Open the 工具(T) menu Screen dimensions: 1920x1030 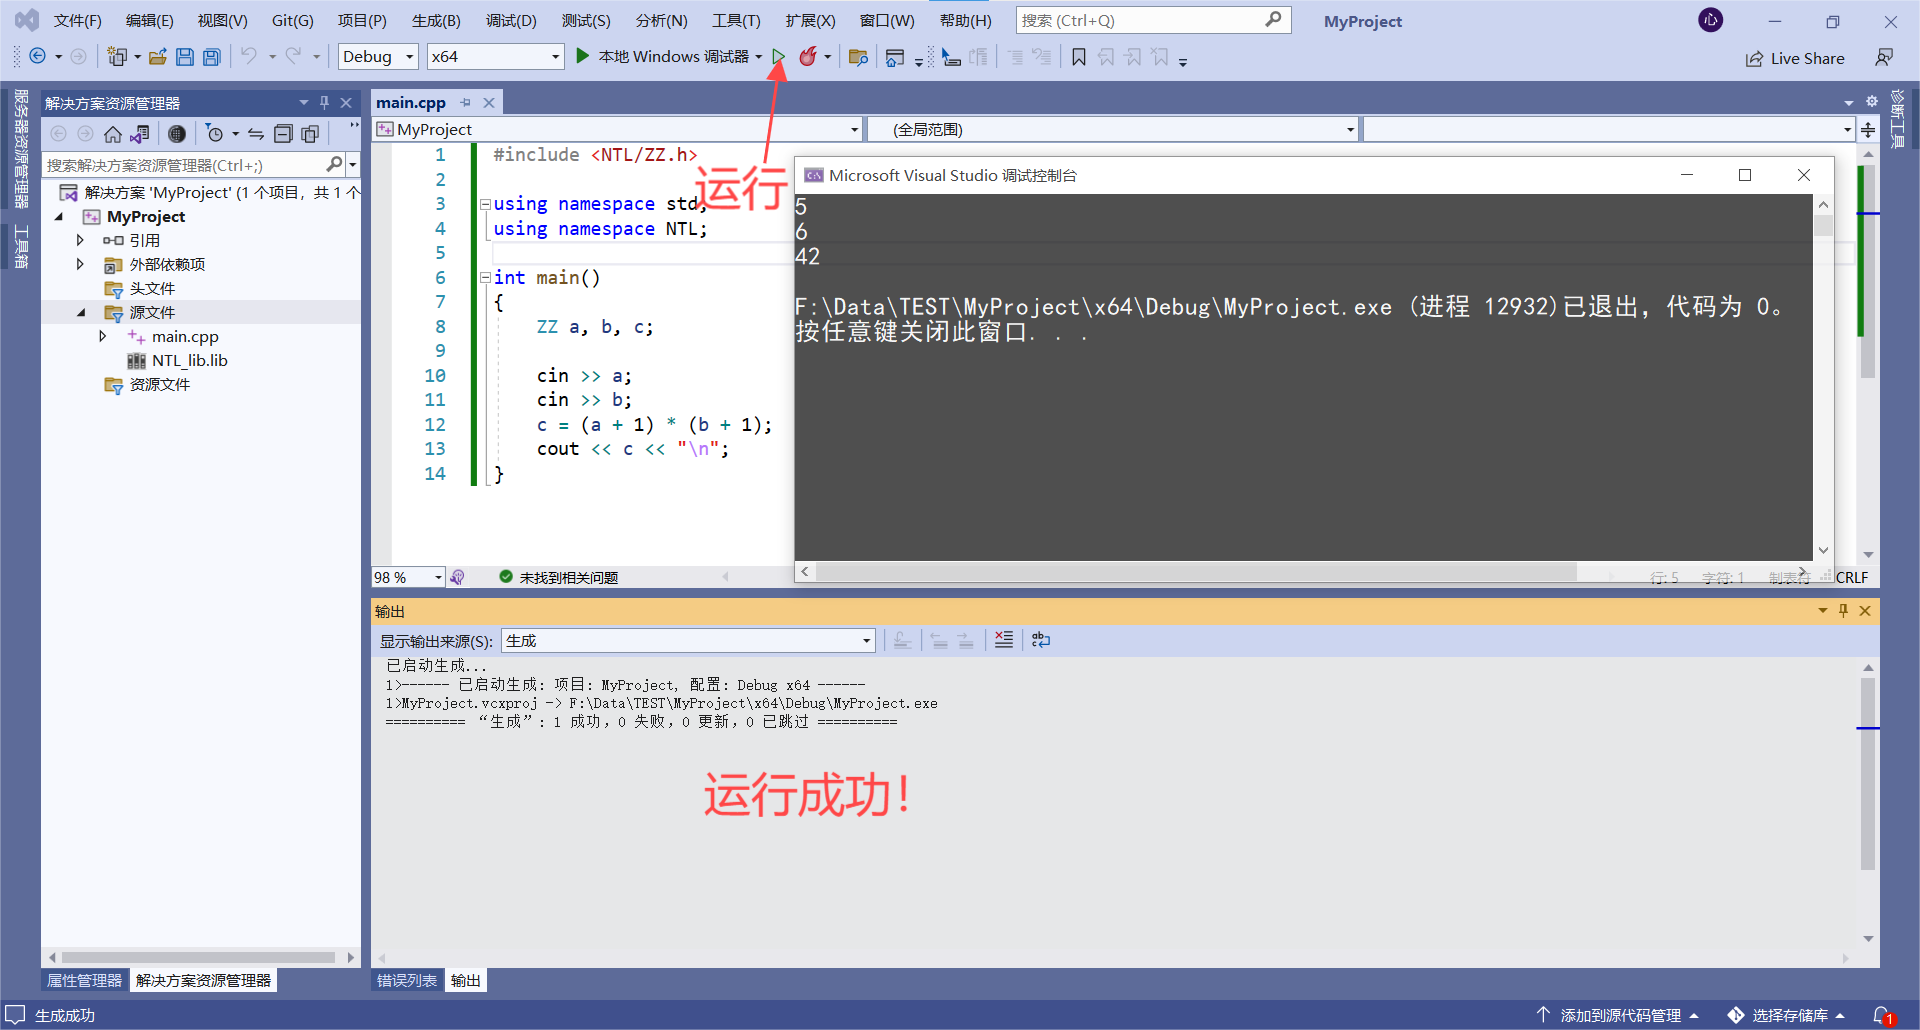[x=736, y=20]
